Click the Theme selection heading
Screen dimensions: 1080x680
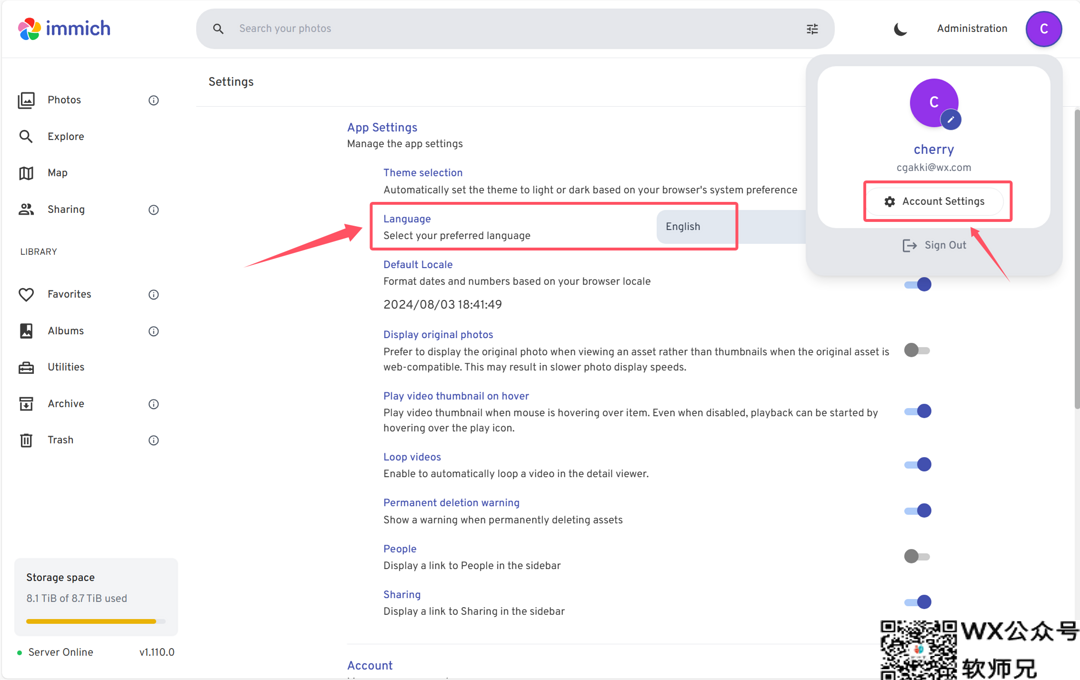[423, 173]
